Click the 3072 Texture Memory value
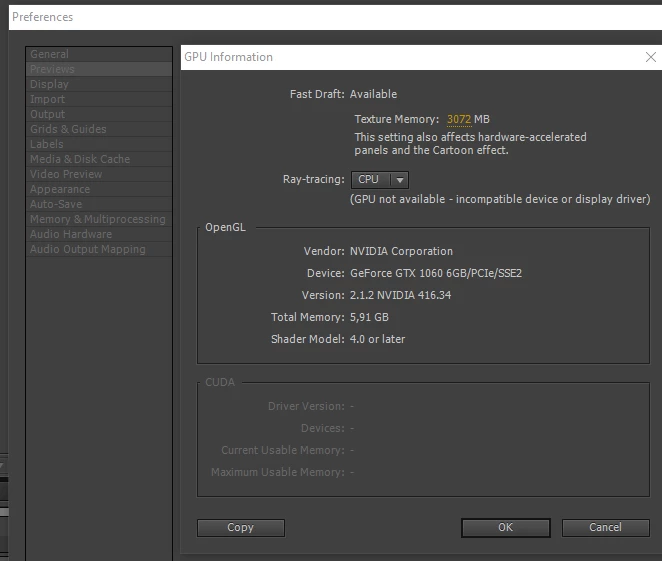Screen dimensions: 662x561 [x=459, y=119]
